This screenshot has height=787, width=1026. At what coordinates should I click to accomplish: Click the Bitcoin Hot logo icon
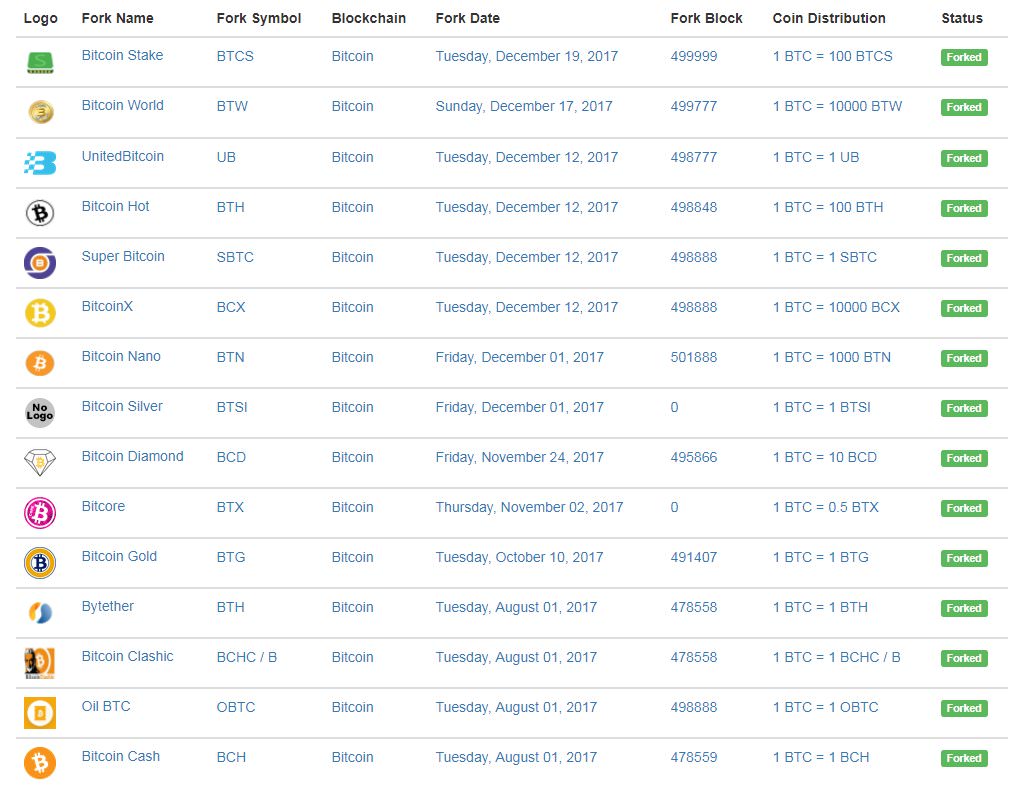pos(40,213)
